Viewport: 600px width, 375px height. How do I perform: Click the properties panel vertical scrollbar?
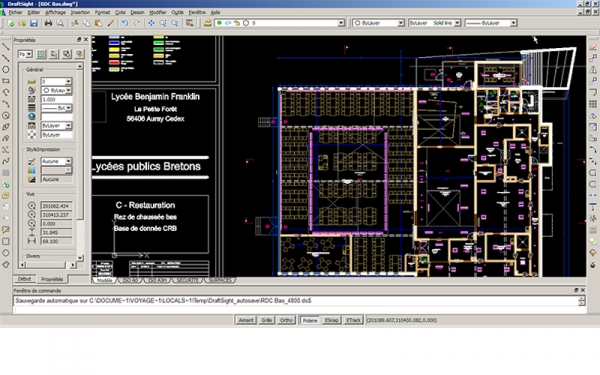click(80, 163)
